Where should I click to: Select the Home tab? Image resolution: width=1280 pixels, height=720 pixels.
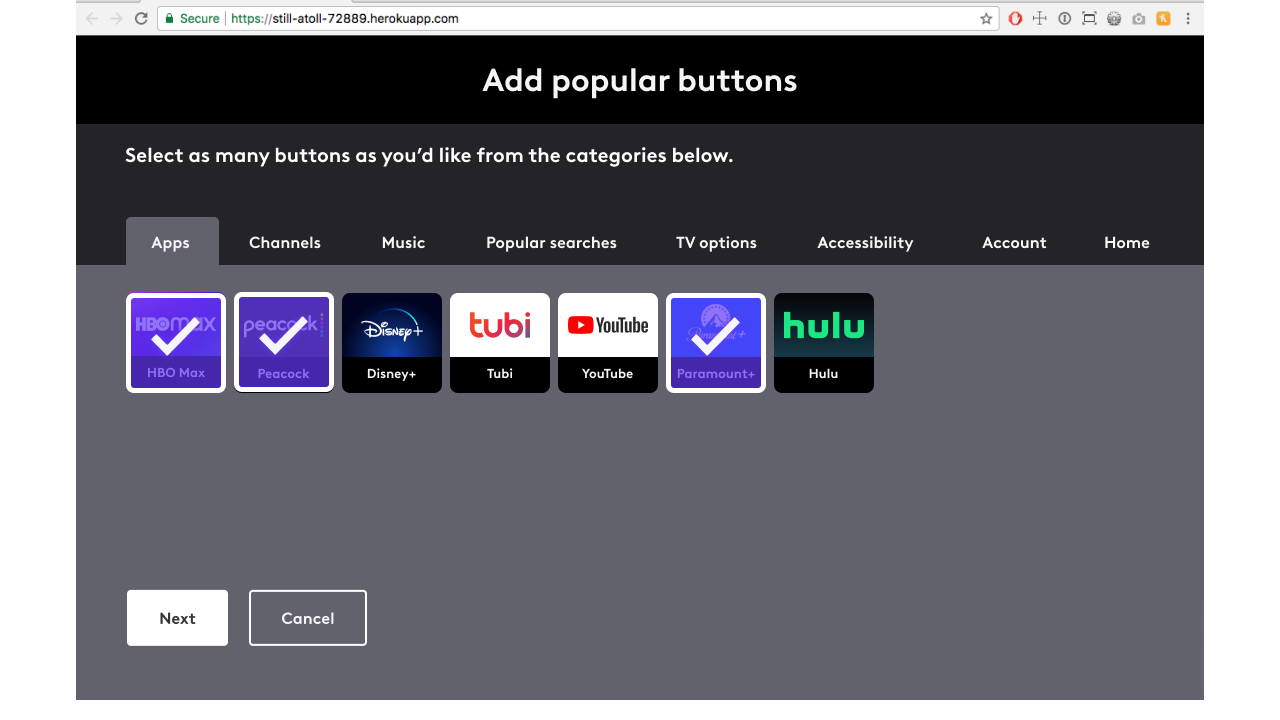click(x=1127, y=242)
